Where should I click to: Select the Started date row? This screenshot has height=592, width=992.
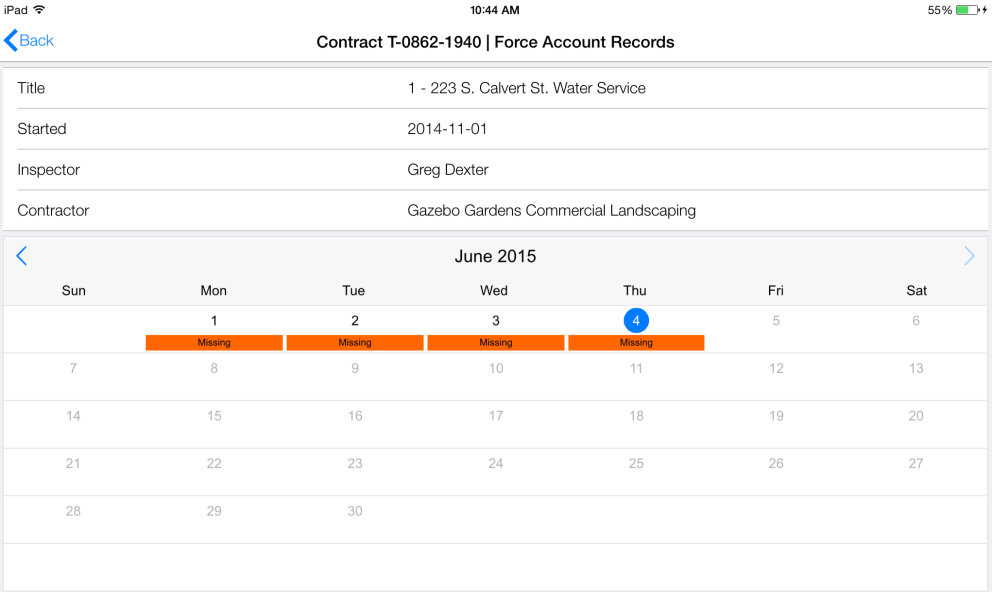496,129
